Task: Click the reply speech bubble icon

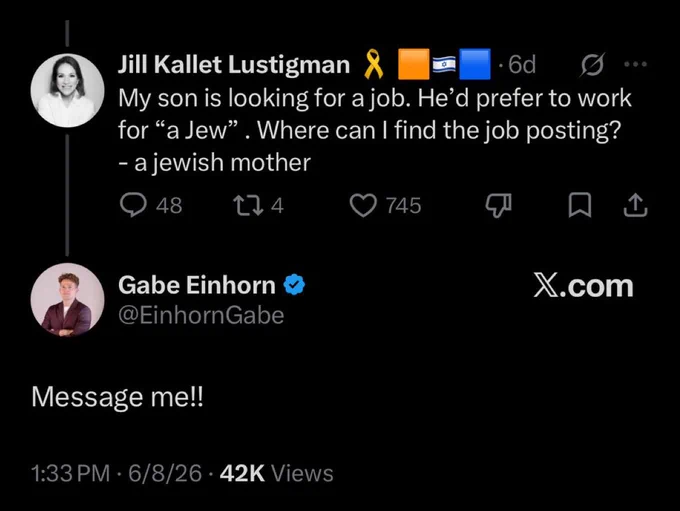Action: pos(133,205)
